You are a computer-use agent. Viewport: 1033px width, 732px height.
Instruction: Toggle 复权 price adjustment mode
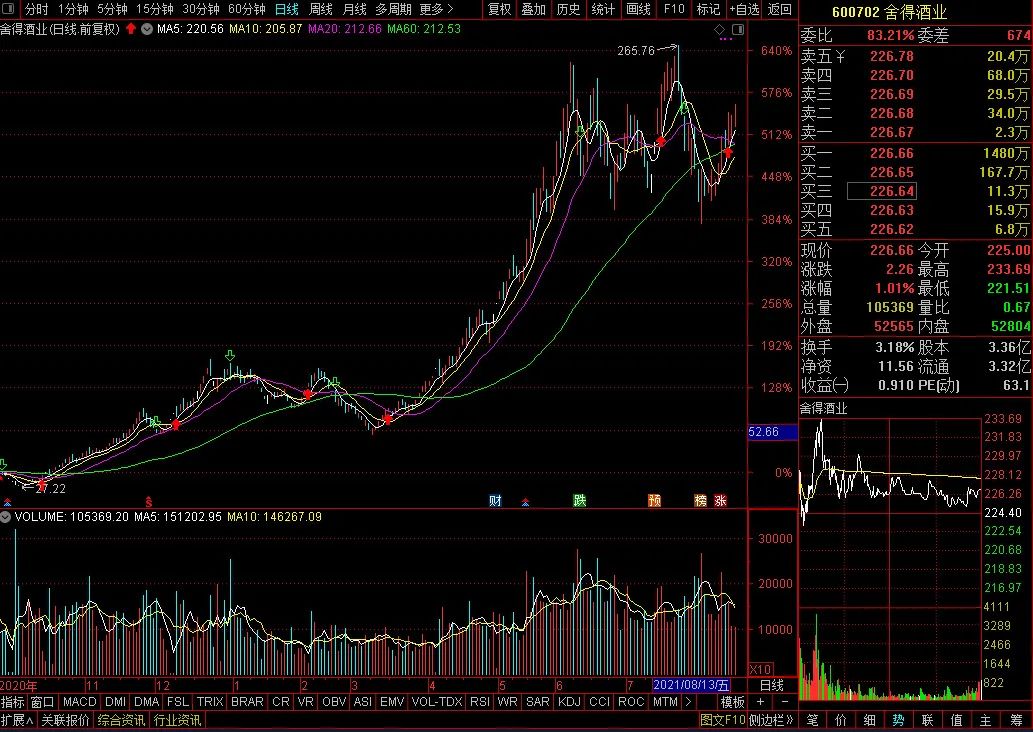pos(499,9)
